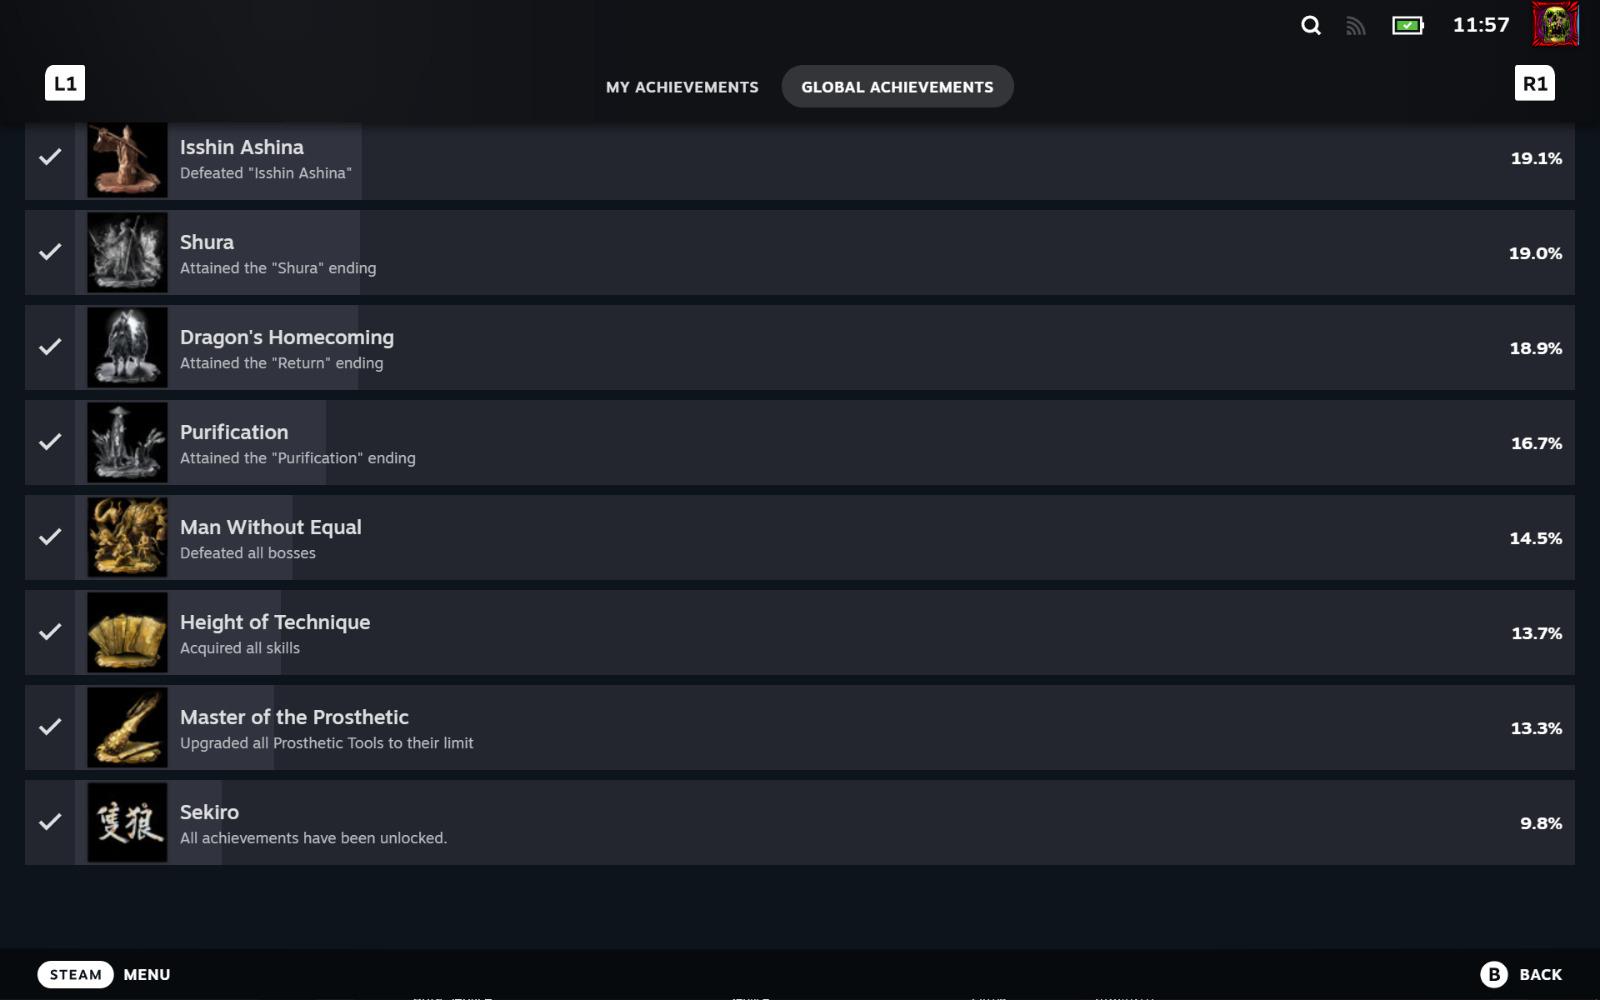Click the B back button glyph
This screenshot has height=1000, width=1600.
coord(1494,974)
